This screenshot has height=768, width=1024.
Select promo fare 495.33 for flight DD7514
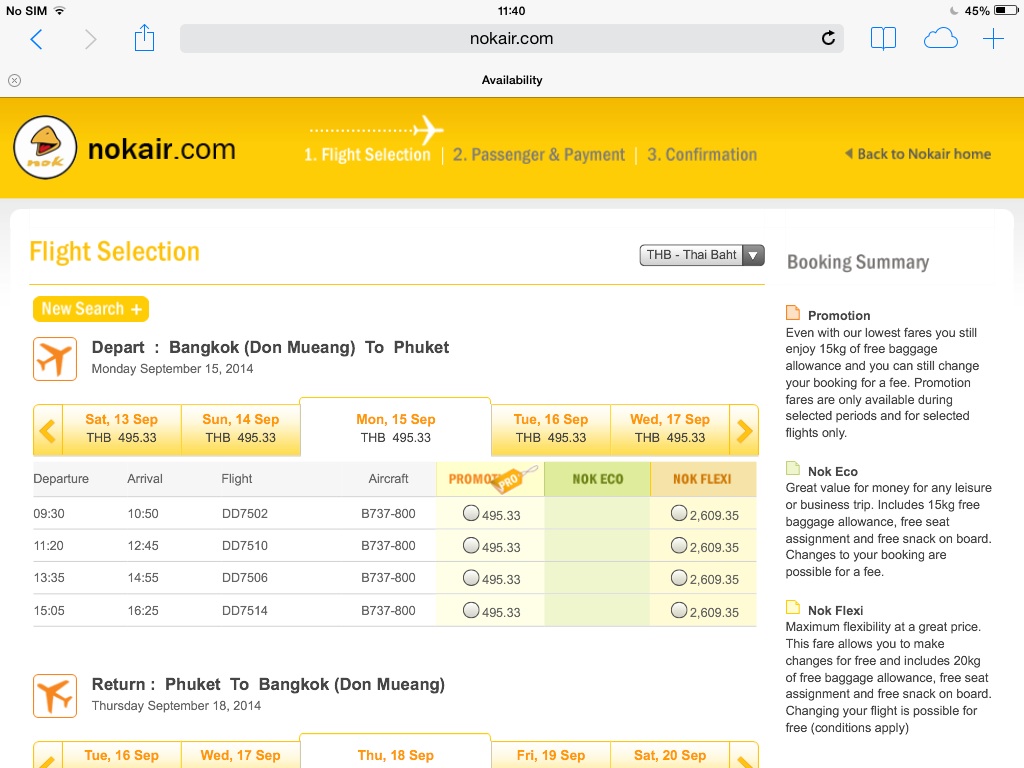pyautogui.click(x=471, y=610)
